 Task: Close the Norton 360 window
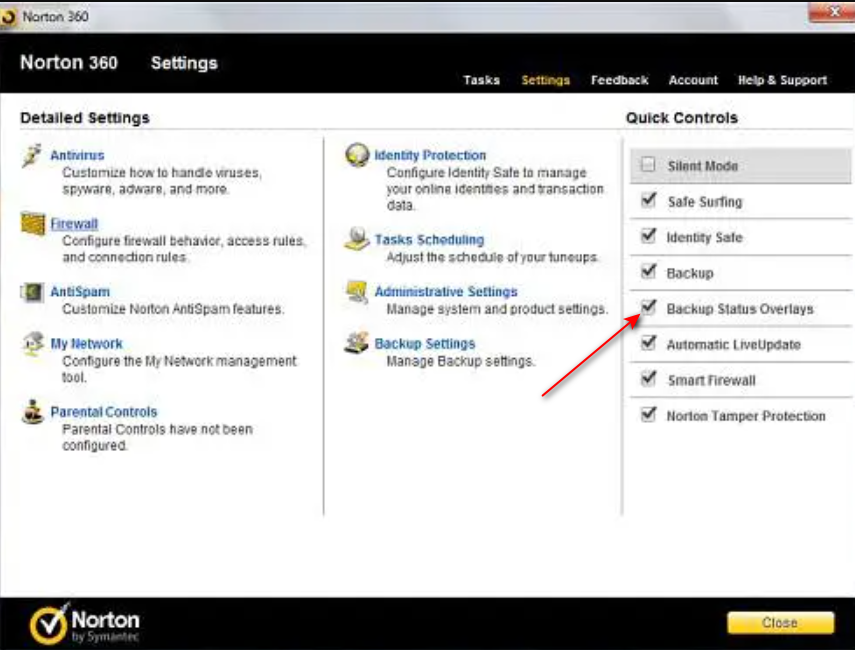(832, 11)
